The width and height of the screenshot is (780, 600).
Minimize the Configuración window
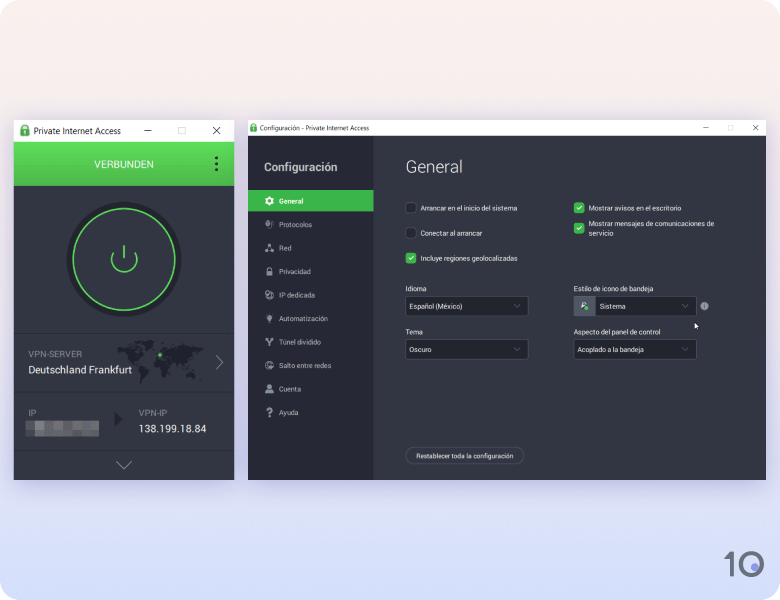[705, 128]
